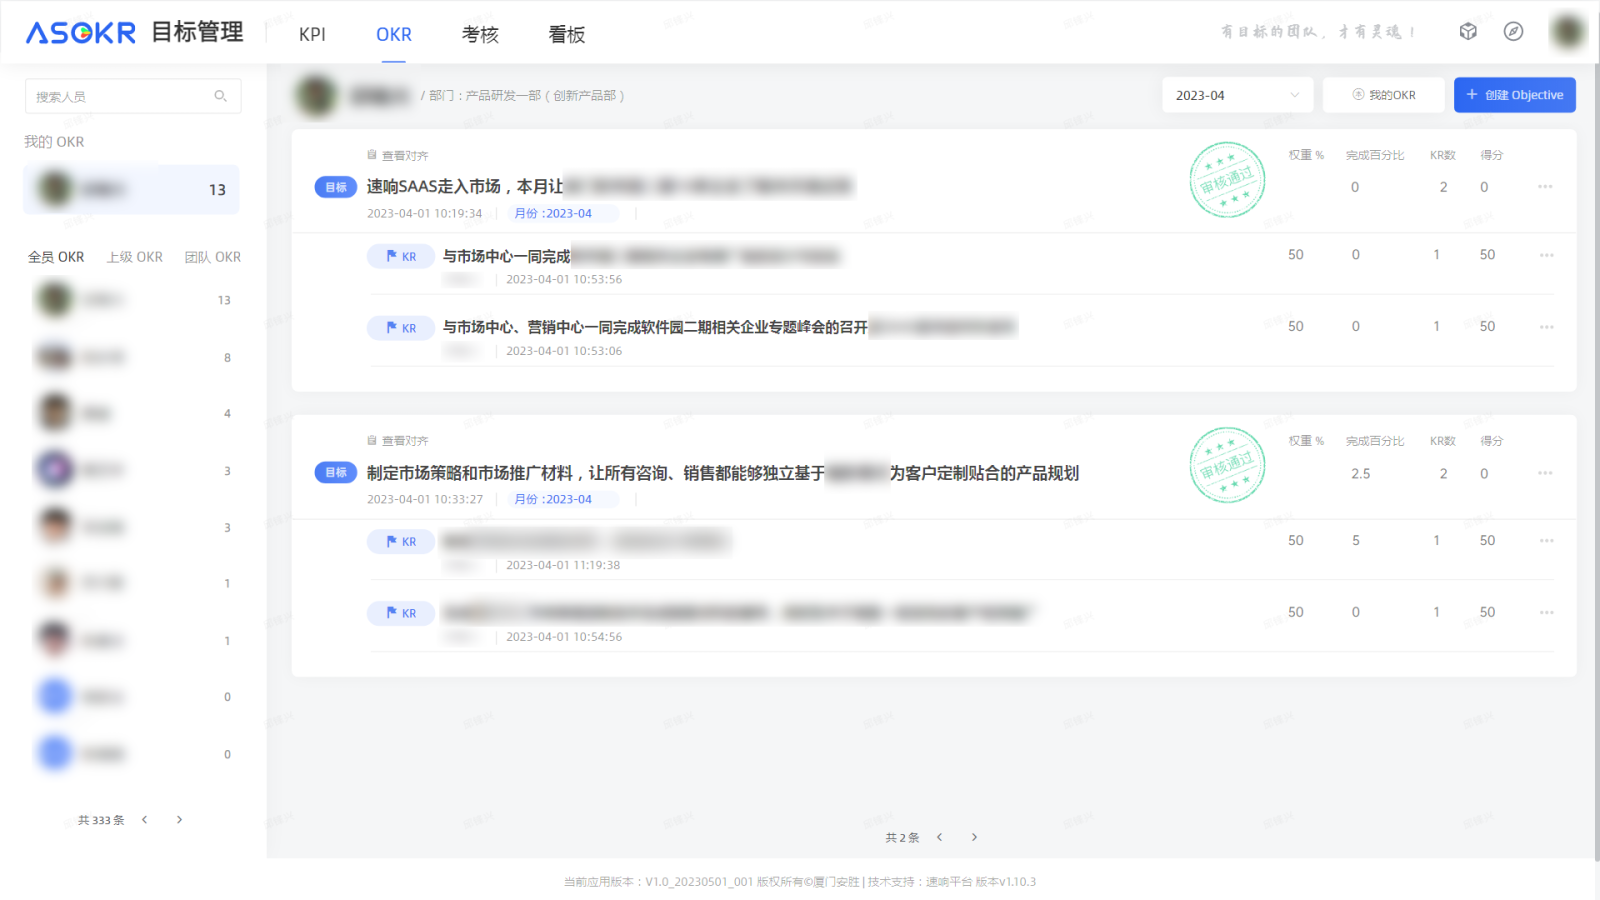Select the 上级 OKR tab

(x=134, y=257)
